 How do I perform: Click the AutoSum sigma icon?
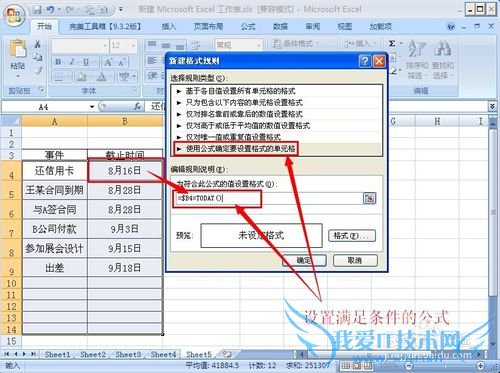[x=392, y=43]
